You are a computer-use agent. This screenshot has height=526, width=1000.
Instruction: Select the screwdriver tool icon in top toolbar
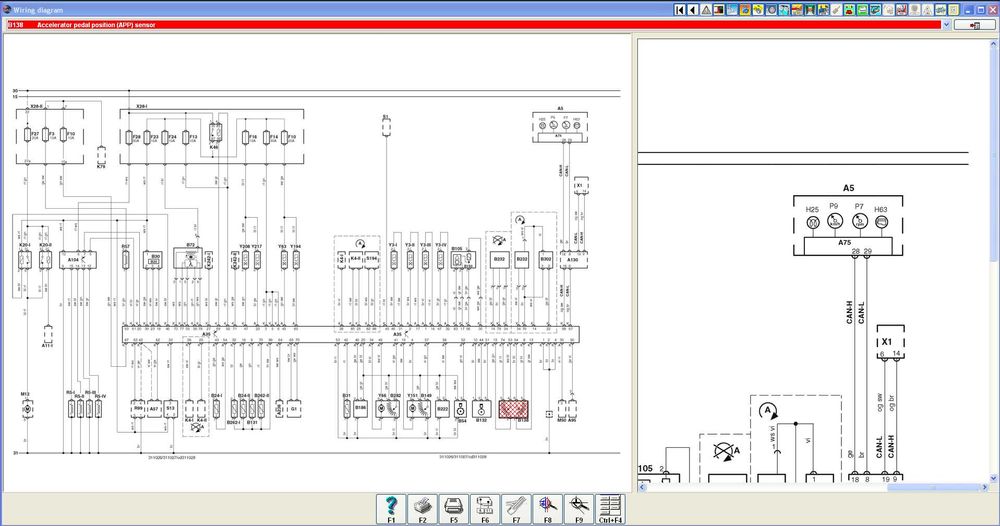point(836,10)
